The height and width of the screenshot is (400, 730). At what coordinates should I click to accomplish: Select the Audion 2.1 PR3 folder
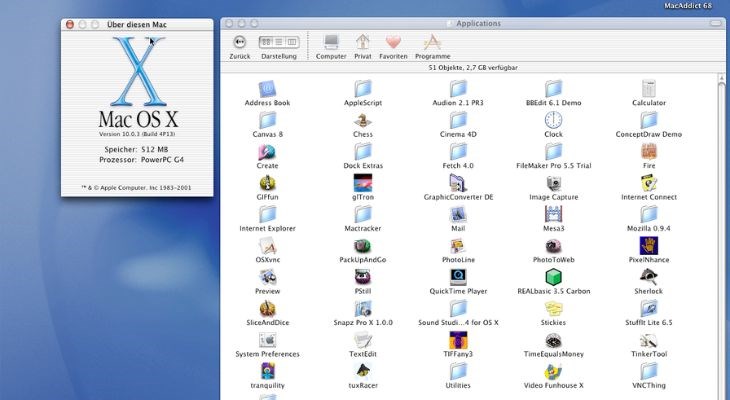click(458, 88)
